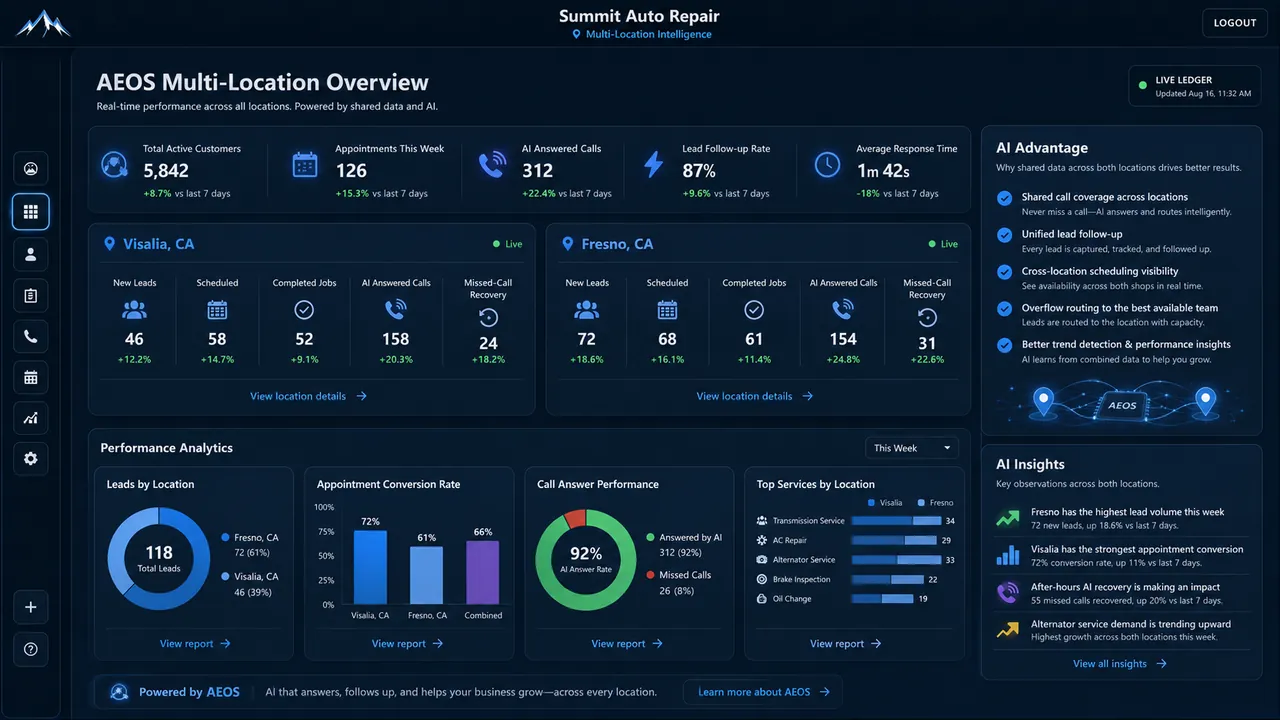
Task: Click the Cross-location scheduling visibility checkmark
Action: [x=1004, y=272]
